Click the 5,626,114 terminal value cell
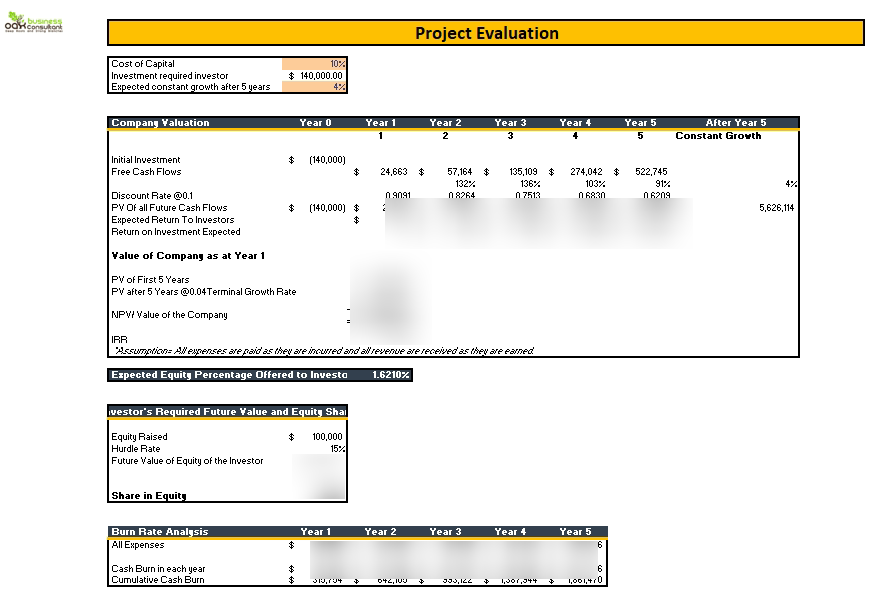 coord(776,207)
